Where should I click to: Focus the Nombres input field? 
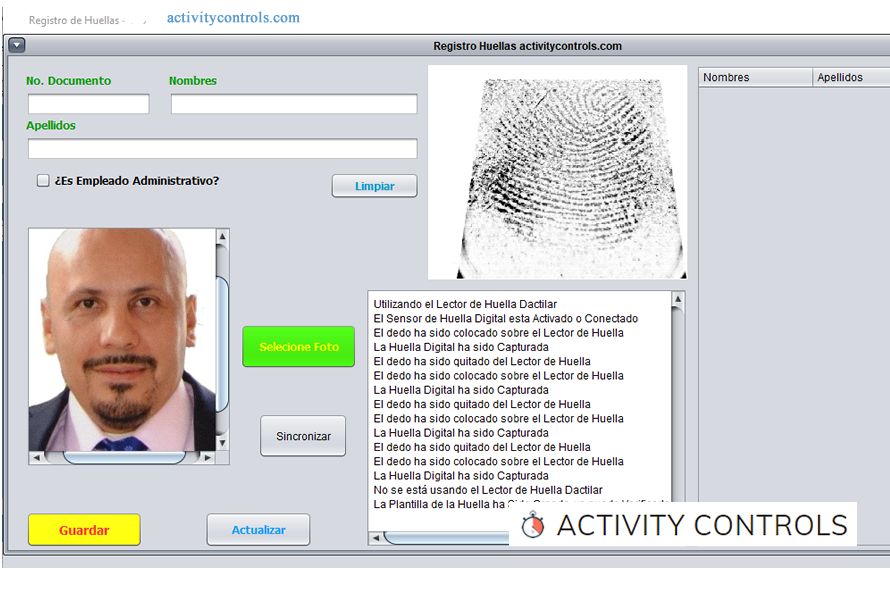coord(294,104)
